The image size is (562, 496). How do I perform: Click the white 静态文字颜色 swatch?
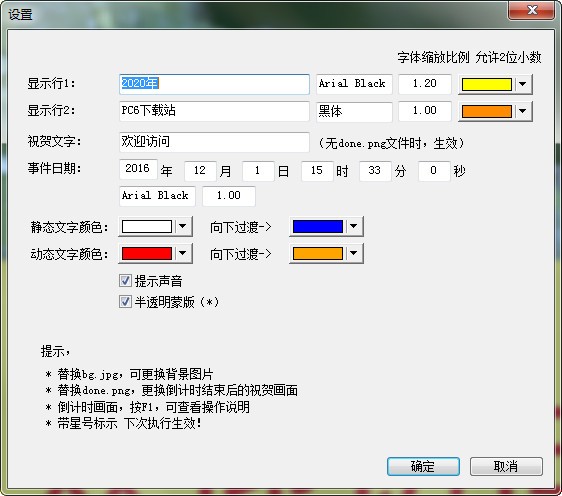[147, 226]
